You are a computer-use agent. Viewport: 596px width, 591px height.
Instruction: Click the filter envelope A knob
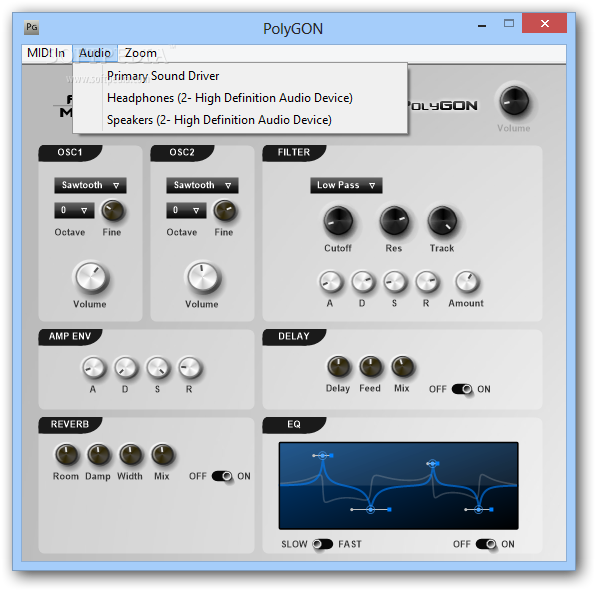coord(331,282)
